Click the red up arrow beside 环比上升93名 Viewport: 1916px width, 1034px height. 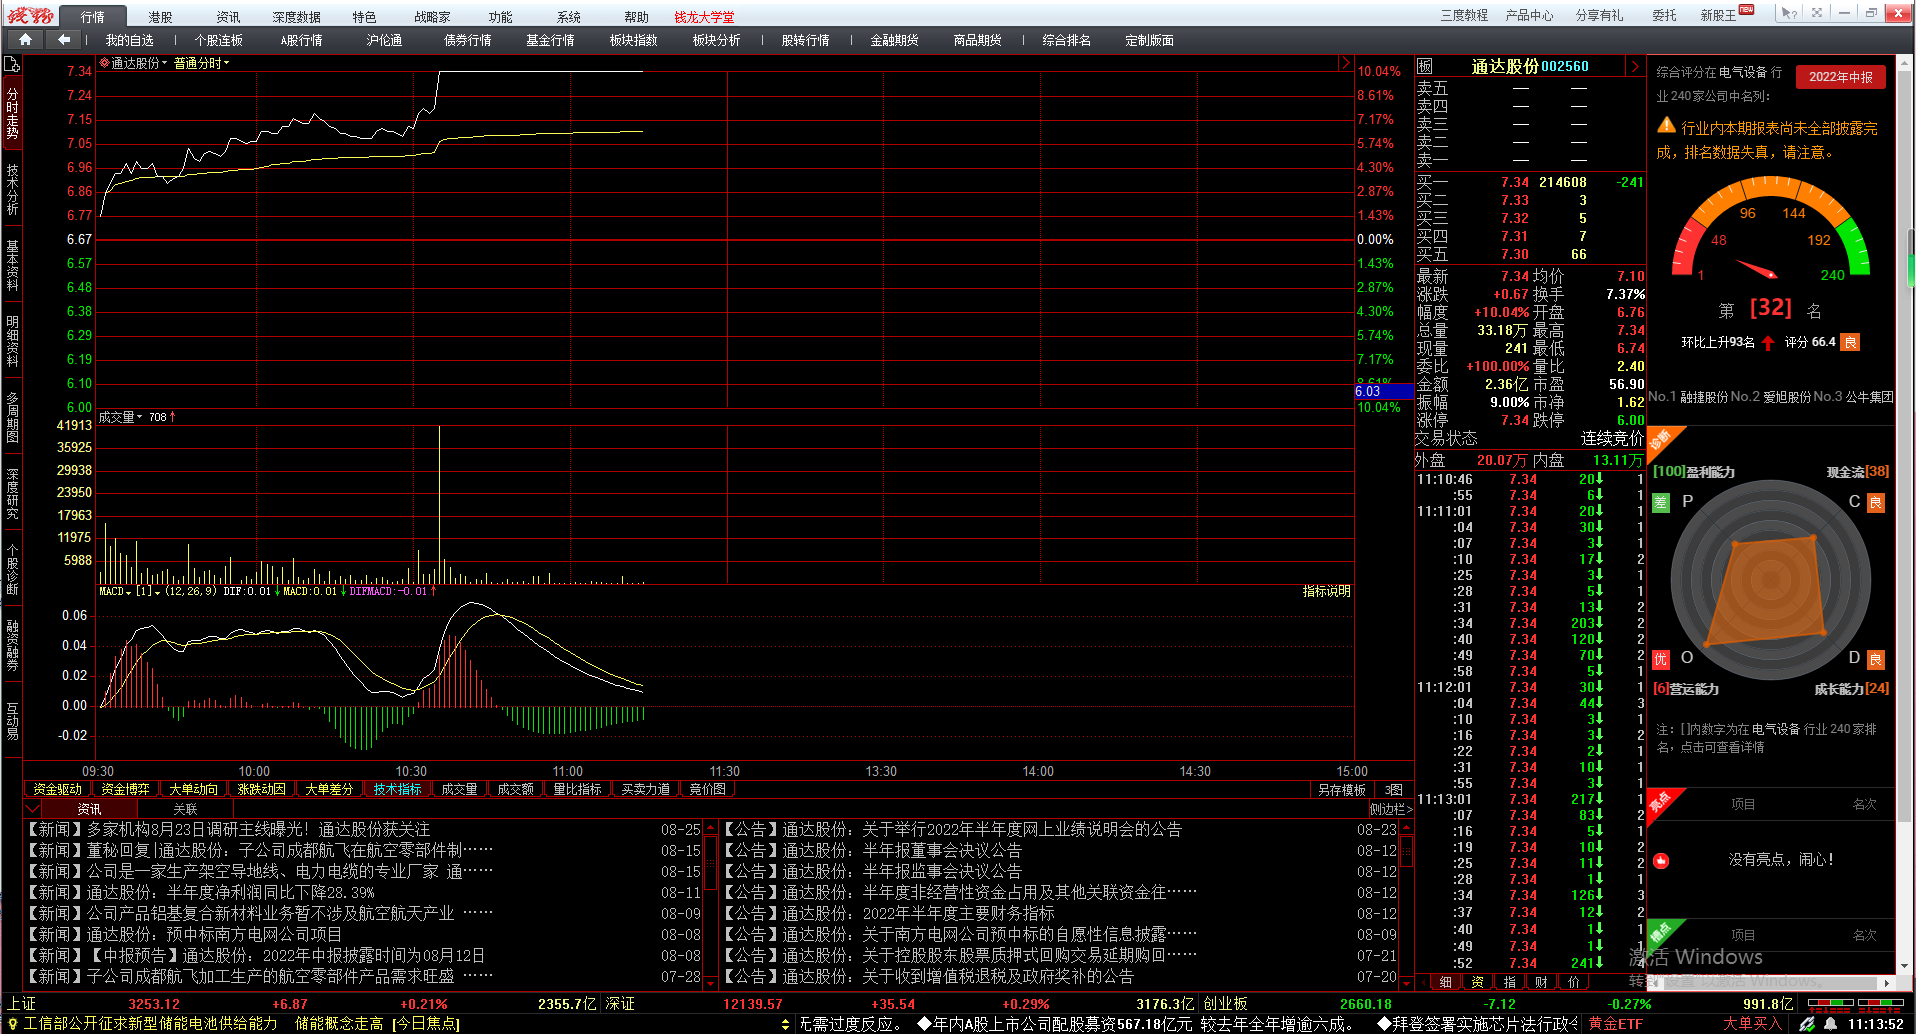1768,343
